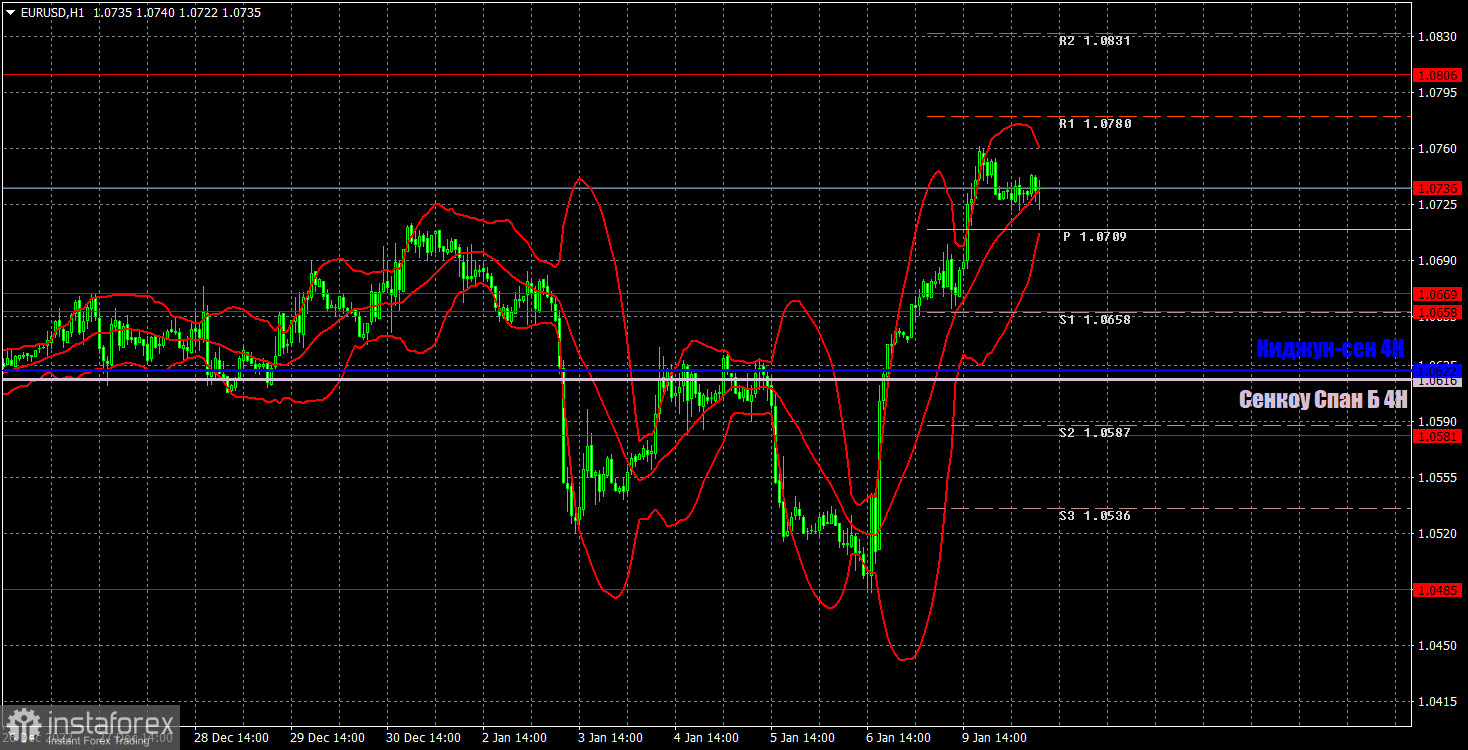Click the 28 Dec 14:00 time label
This screenshot has height=750, width=1468.
coord(230,738)
